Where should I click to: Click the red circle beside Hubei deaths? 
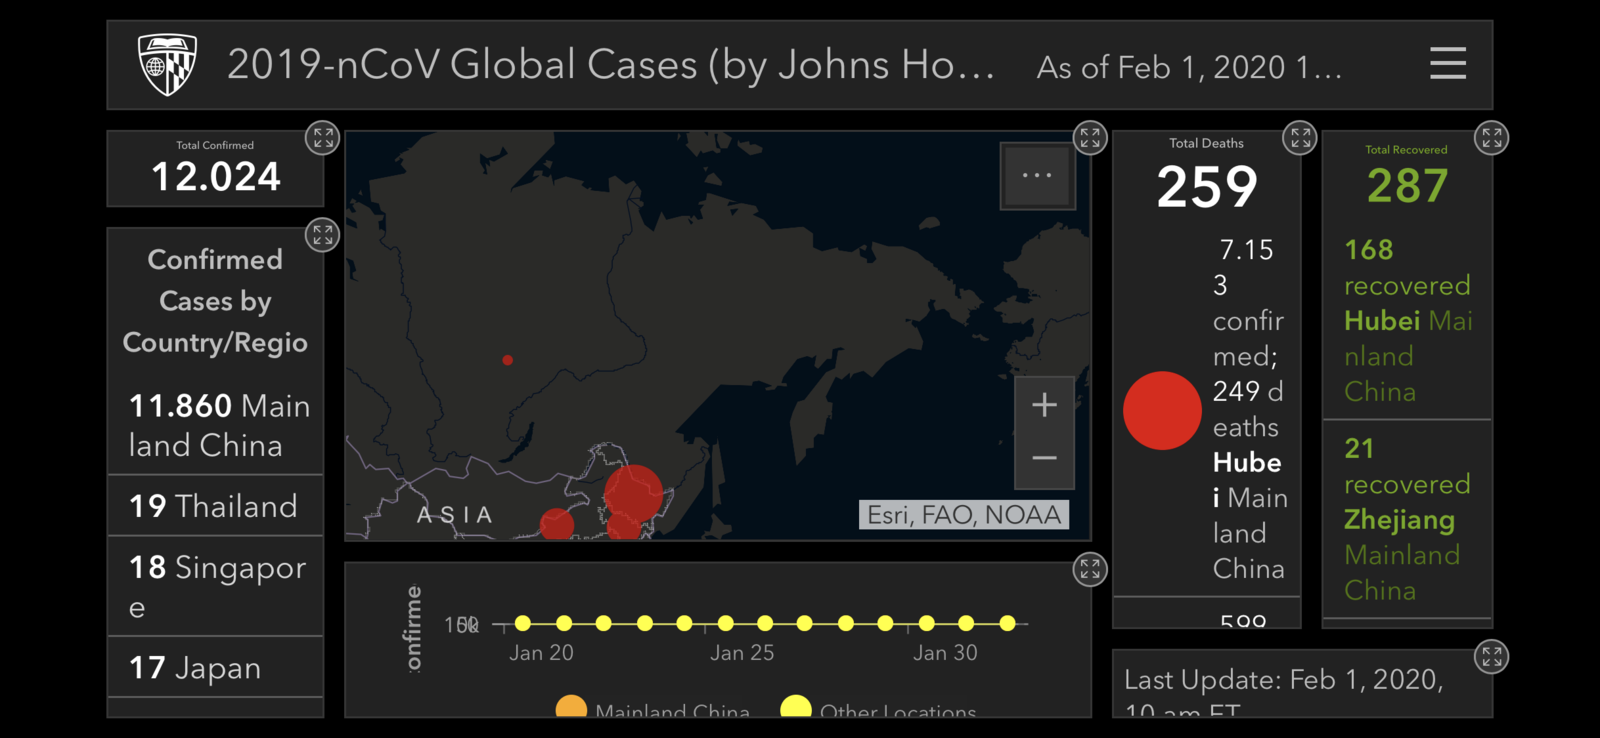pyautogui.click(x=1162, y=410)
